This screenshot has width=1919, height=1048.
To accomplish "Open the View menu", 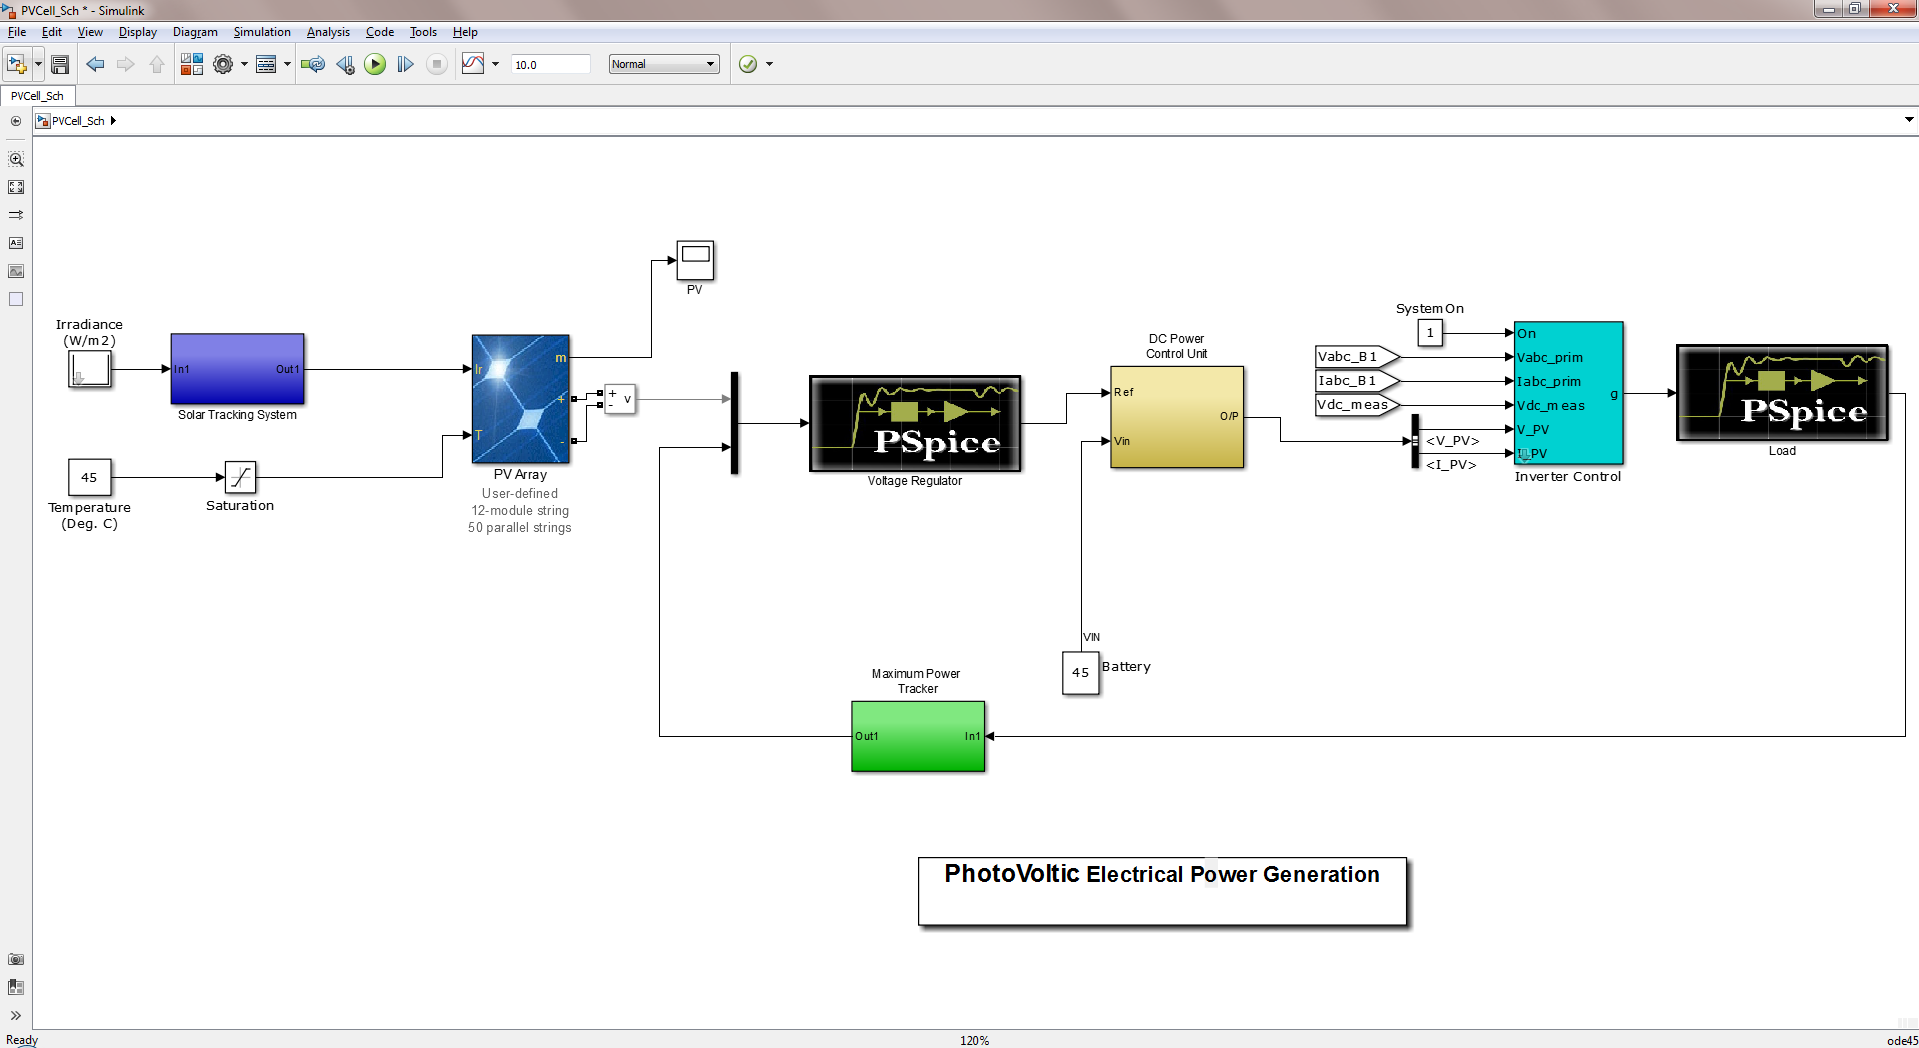I will pyautogui.click(x=90, y=32).
